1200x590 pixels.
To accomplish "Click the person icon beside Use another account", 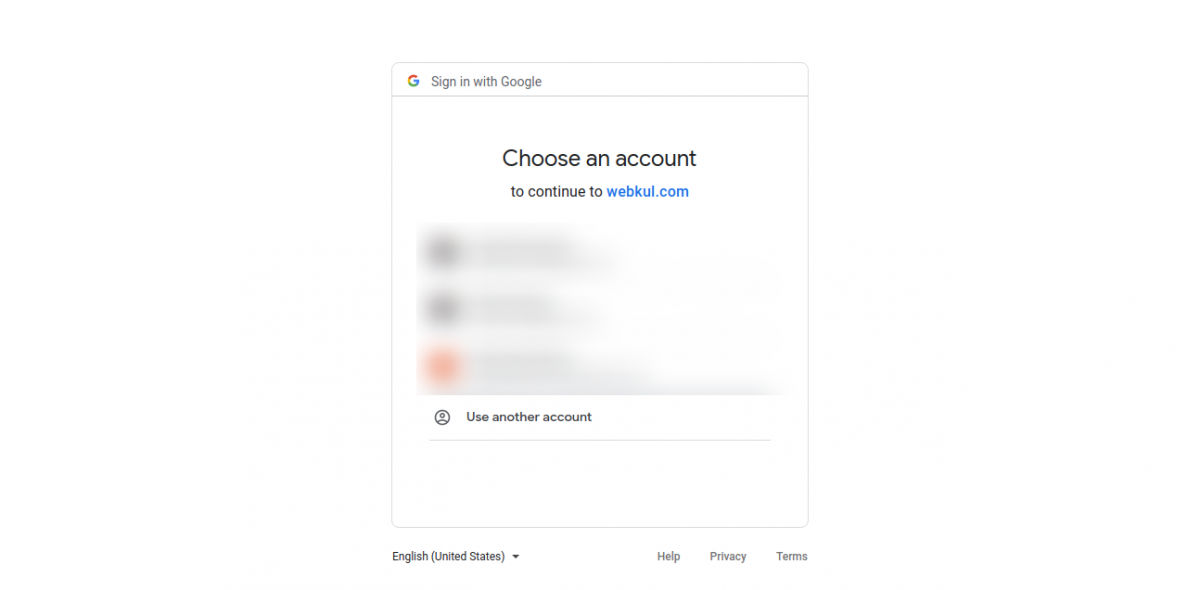I will tap(443, 417).
